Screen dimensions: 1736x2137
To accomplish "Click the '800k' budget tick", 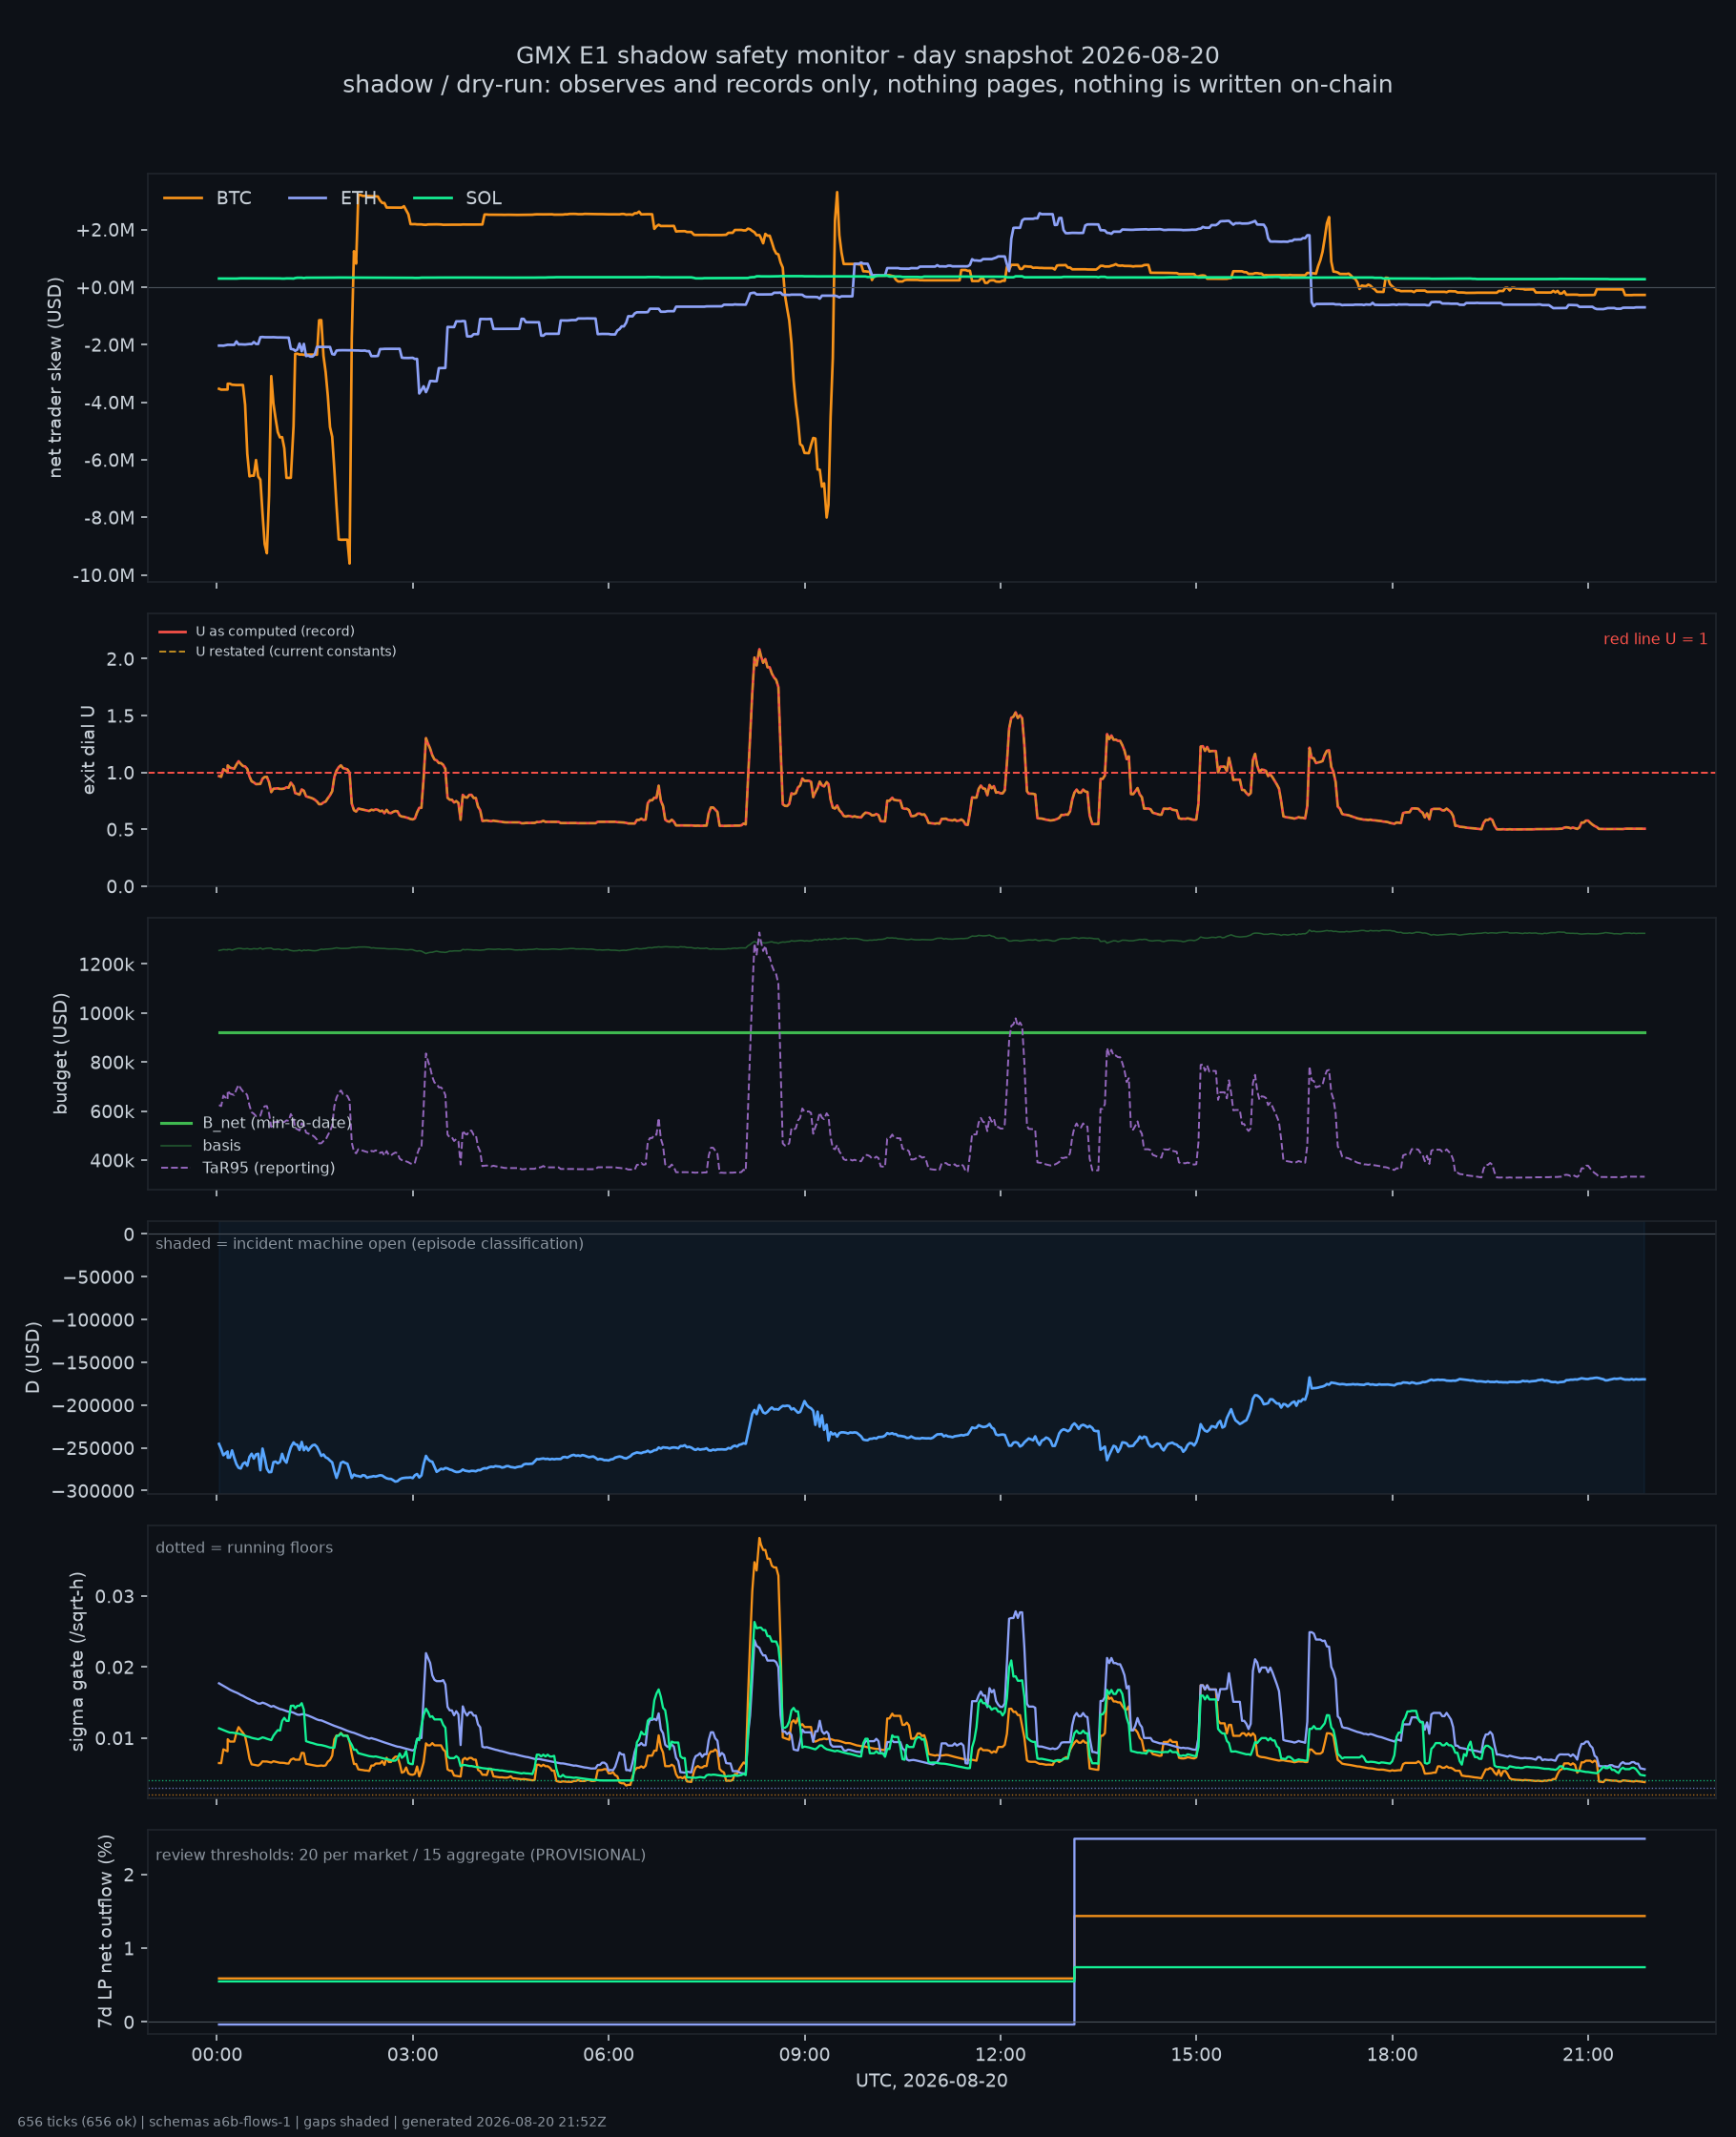I will (112, 1063).
